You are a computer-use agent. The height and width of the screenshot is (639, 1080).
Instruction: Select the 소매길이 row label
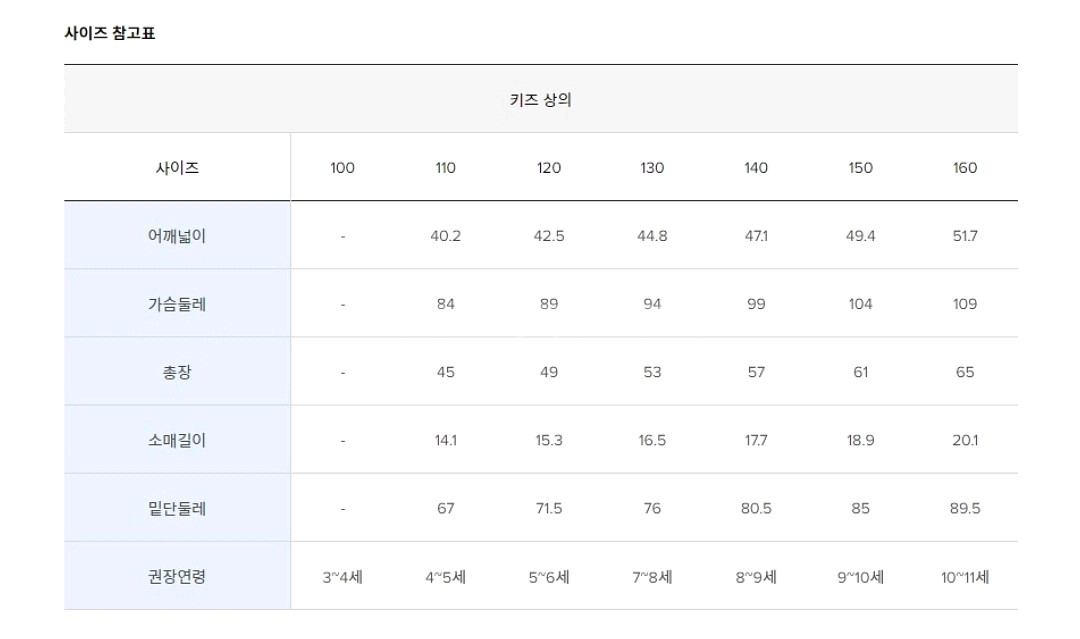click(177, 440)
